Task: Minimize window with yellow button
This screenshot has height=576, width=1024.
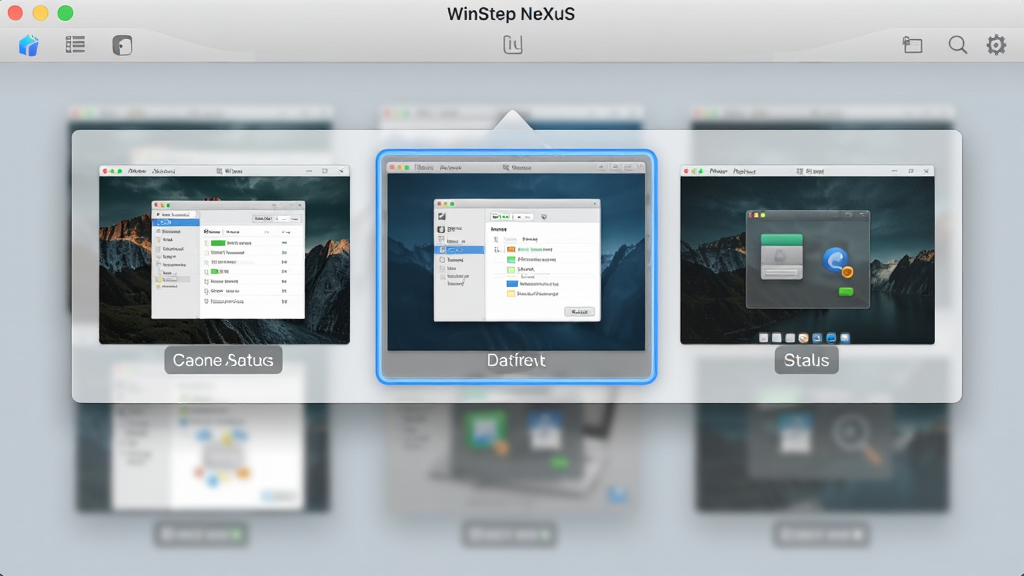Action: tap(40, 13)
